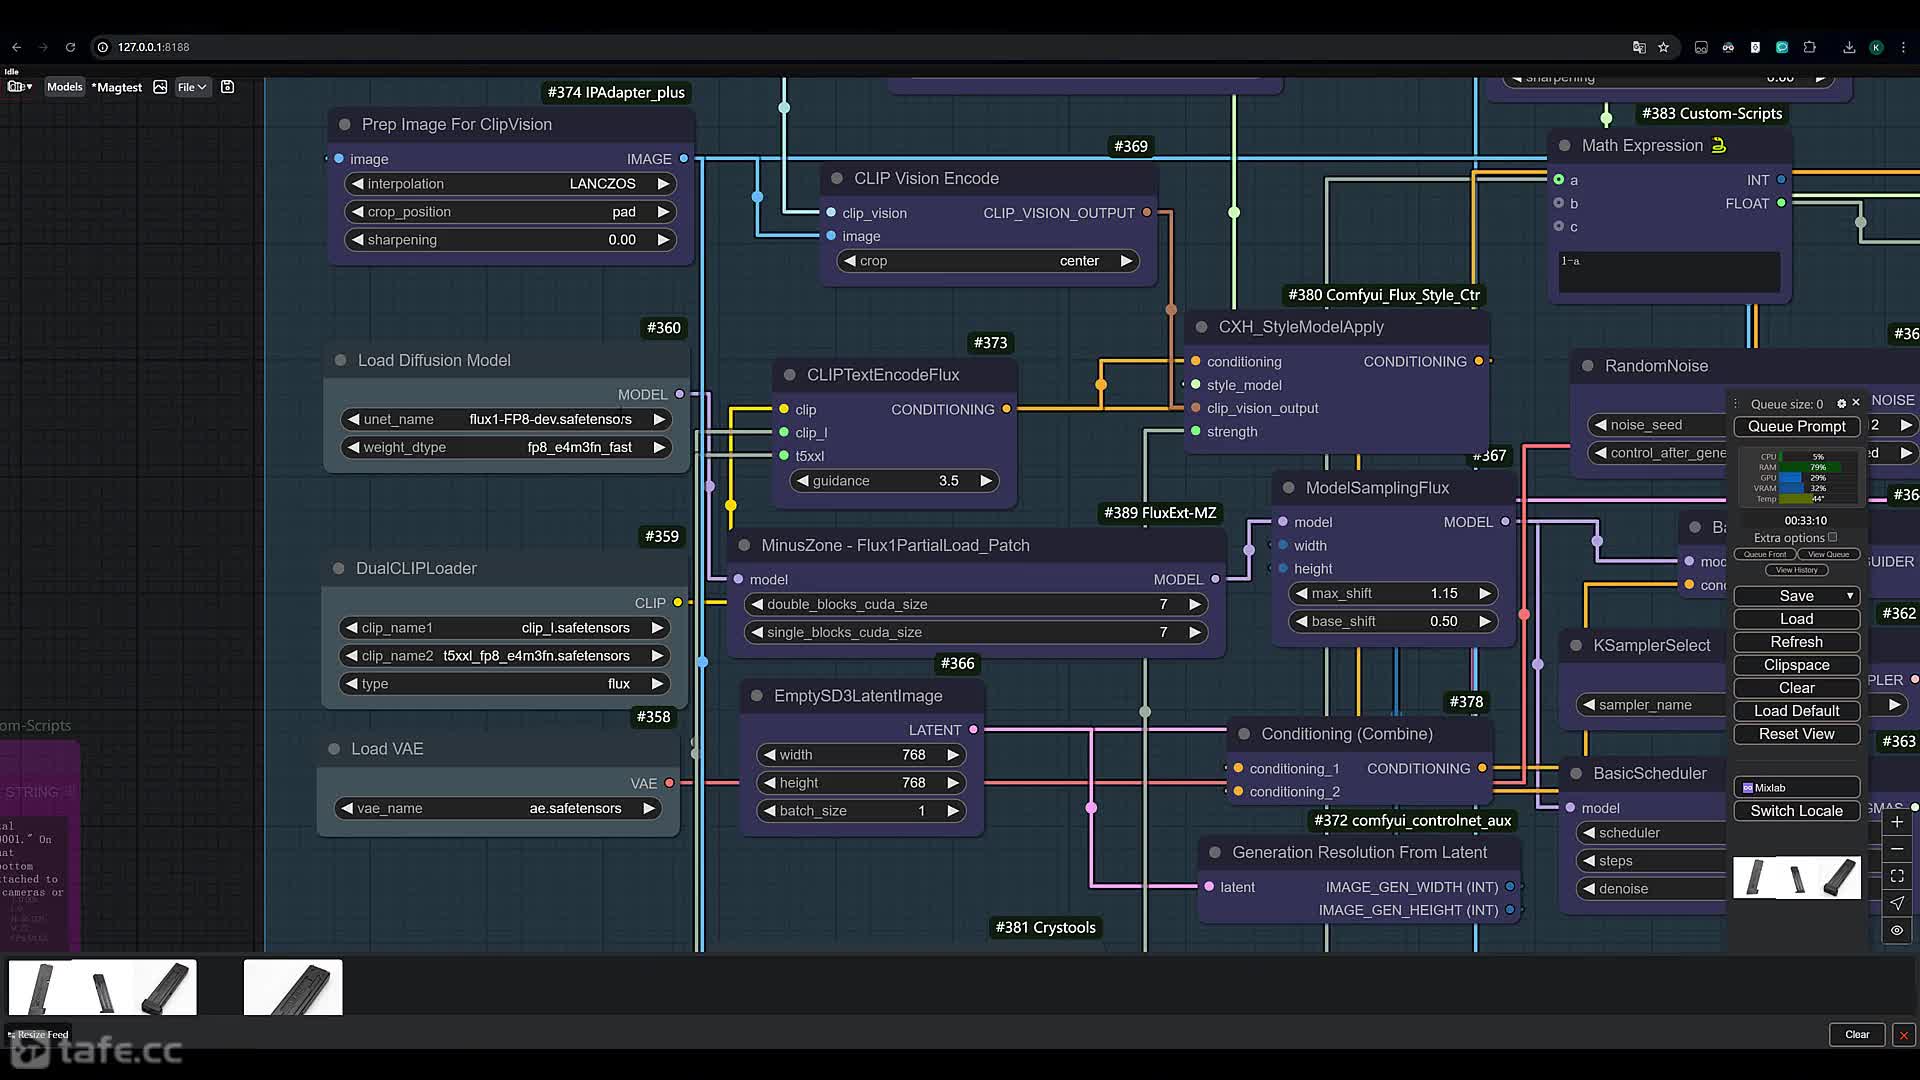The height and width of the screenshot is (1080, 1920).
Task: Open the crop_position pad selector
Action: (510, 212)
